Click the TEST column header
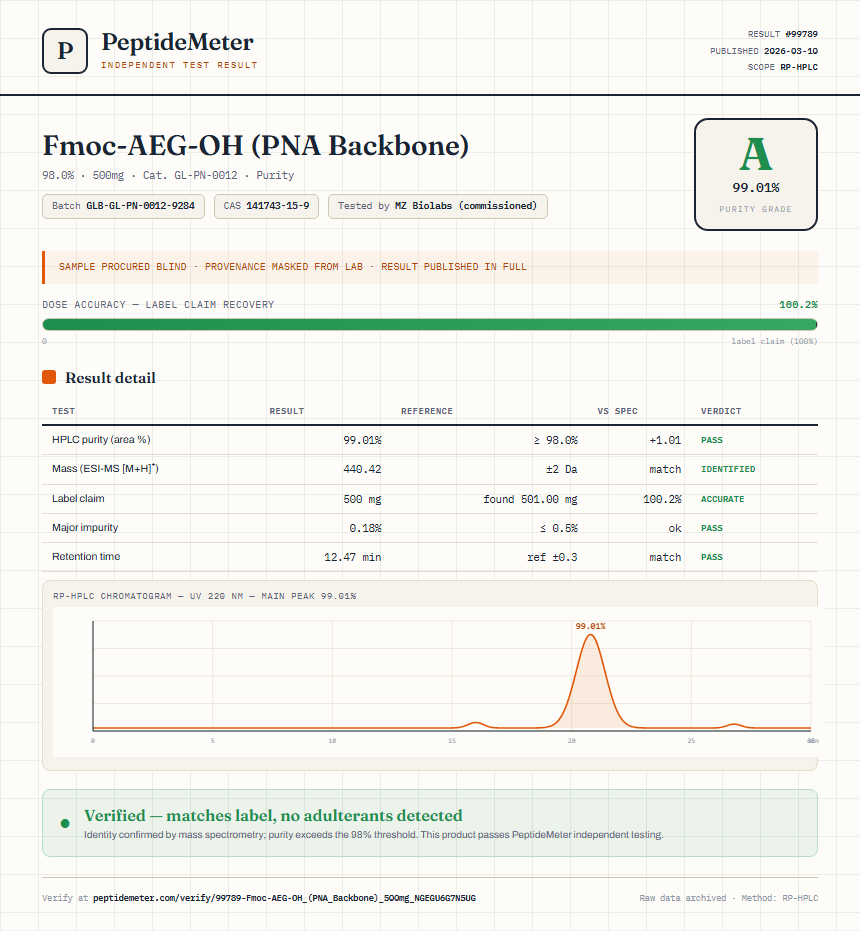This screenshot has width=860, height=931. pyautogui.click(x=64, y=411)
